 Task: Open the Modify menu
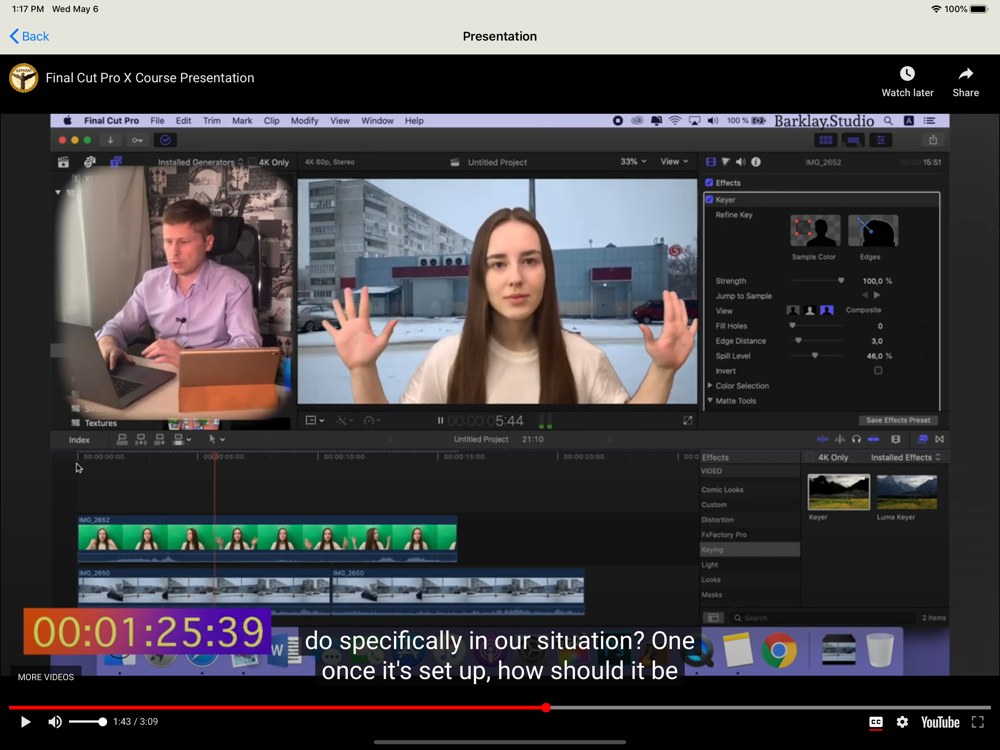[304, 121]
